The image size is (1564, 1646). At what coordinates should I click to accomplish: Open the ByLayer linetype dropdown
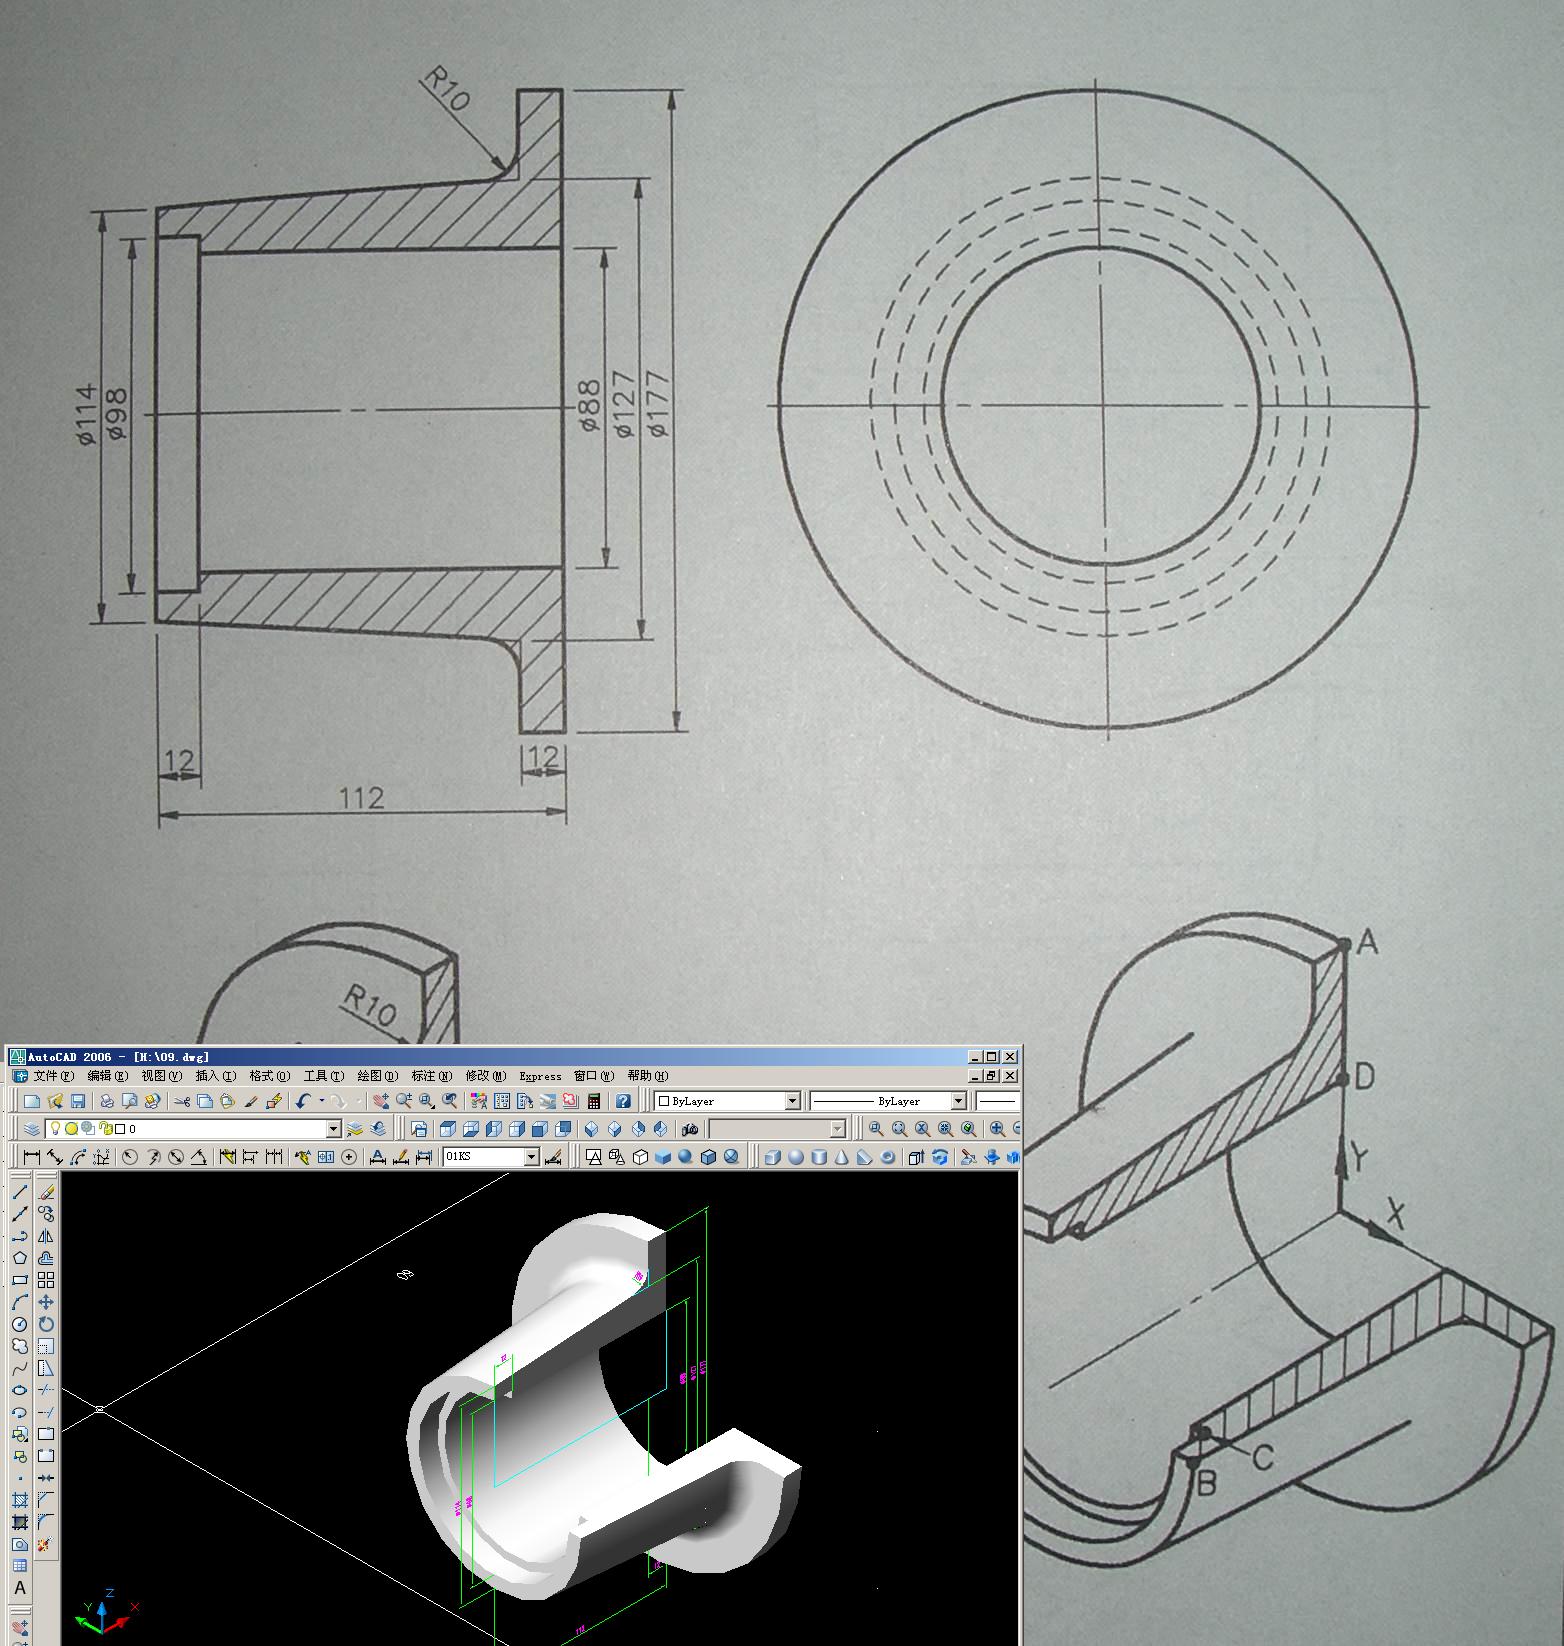(x=958, y=1101)
